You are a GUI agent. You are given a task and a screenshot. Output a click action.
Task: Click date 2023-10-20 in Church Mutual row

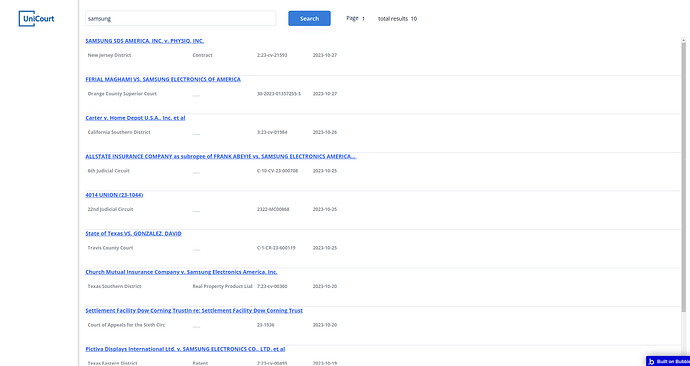325,286
